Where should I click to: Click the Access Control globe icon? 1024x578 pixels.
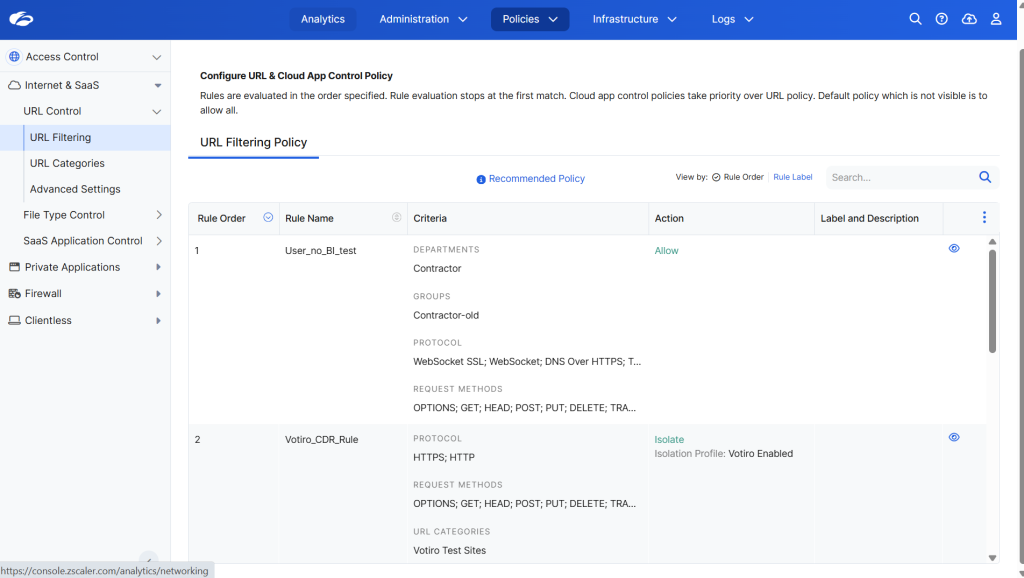pyautogui.click(x=14, y=57)
